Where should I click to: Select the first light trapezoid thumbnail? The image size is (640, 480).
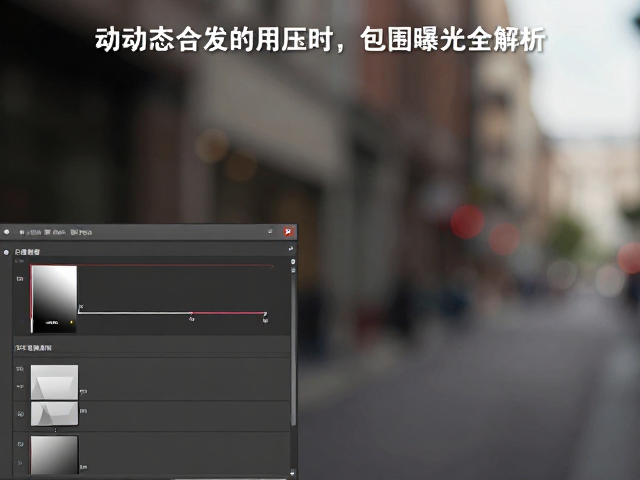[x=54, y=382]
